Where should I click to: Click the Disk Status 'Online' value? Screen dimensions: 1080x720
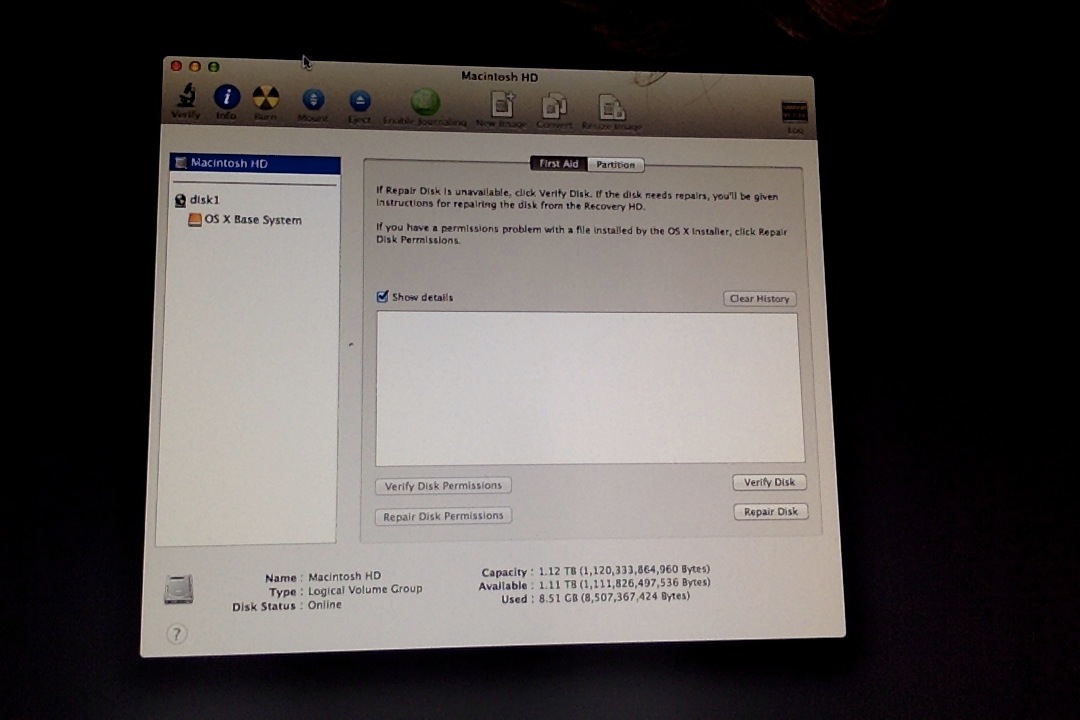click(x=324, y=605)
